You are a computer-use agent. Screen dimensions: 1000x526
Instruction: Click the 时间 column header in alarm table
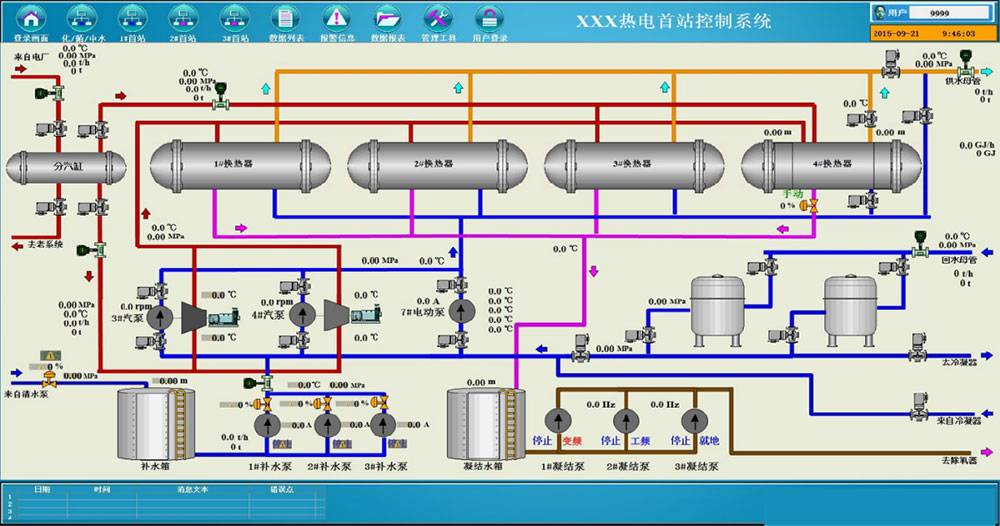[102, 490]
